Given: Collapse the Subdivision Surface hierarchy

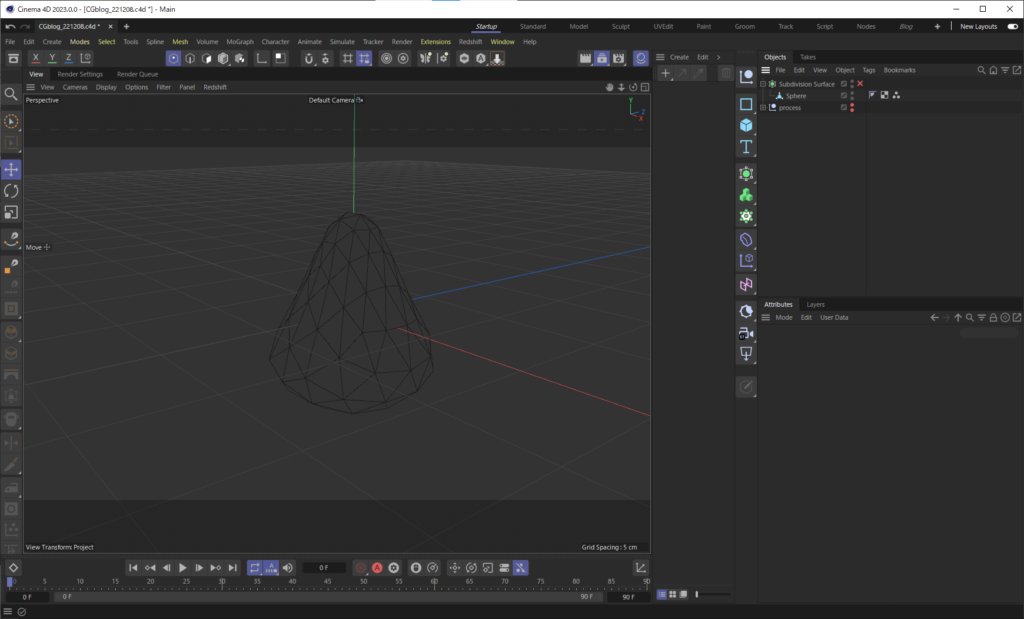Looking at the screenshot, I should coord(762,84).
